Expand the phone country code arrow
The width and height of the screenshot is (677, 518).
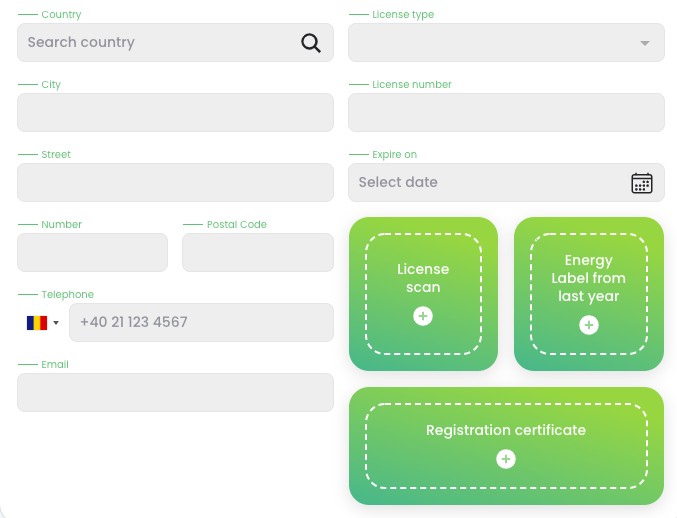tap(56, 322)
